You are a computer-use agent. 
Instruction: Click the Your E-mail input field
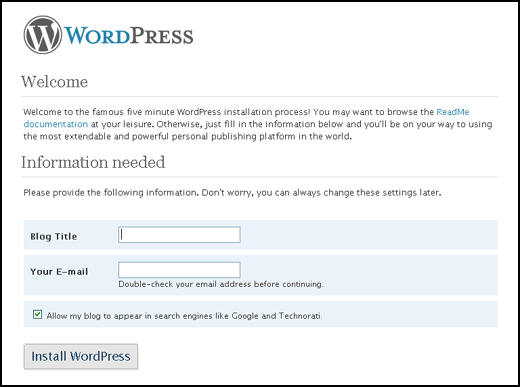(x=179, y=270)
